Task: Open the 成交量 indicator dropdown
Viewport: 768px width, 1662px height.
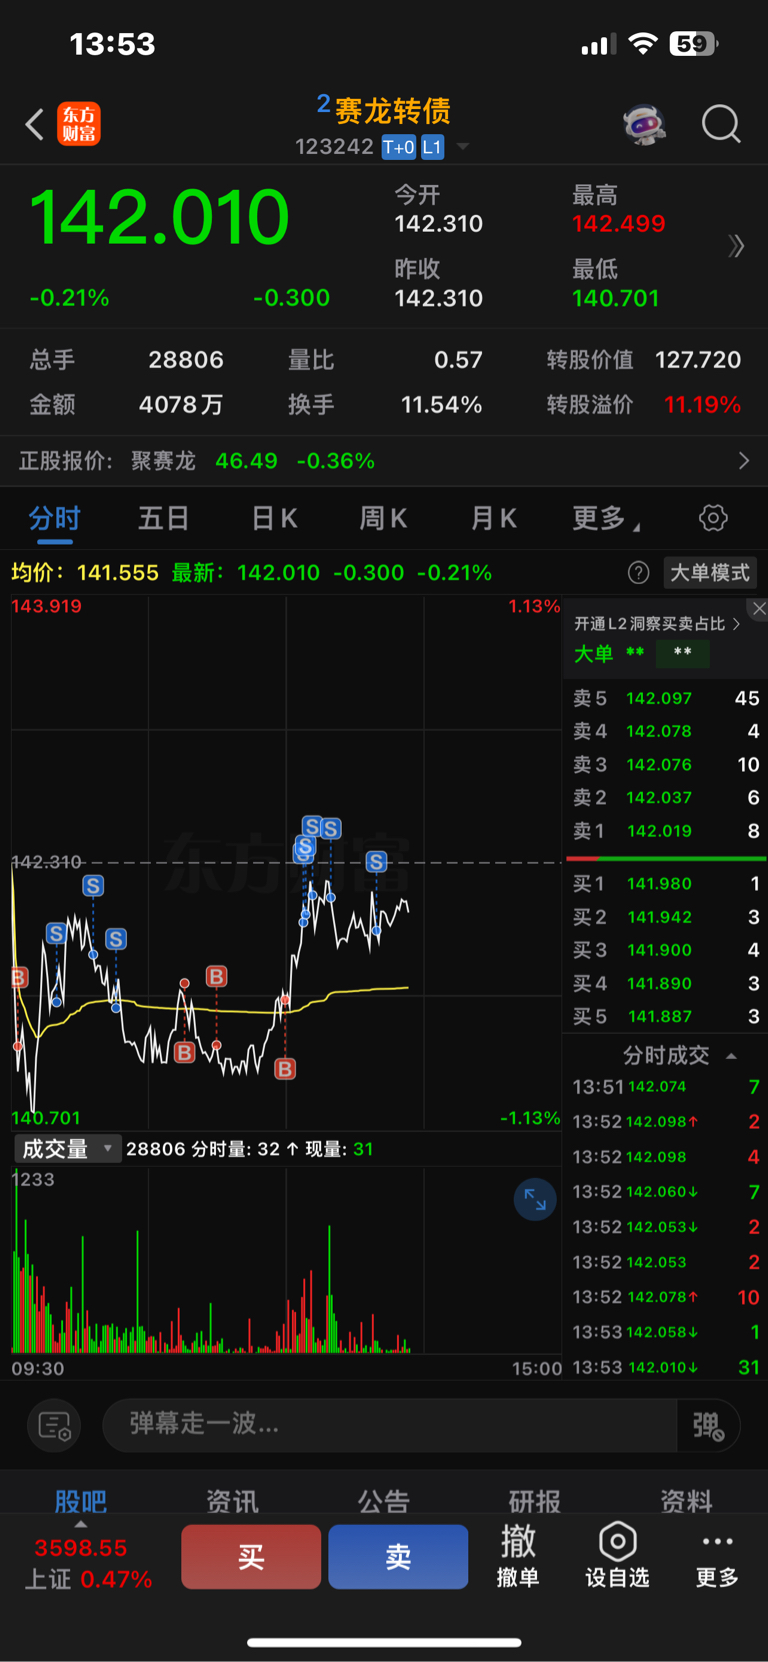Action: pos(67,1149)
